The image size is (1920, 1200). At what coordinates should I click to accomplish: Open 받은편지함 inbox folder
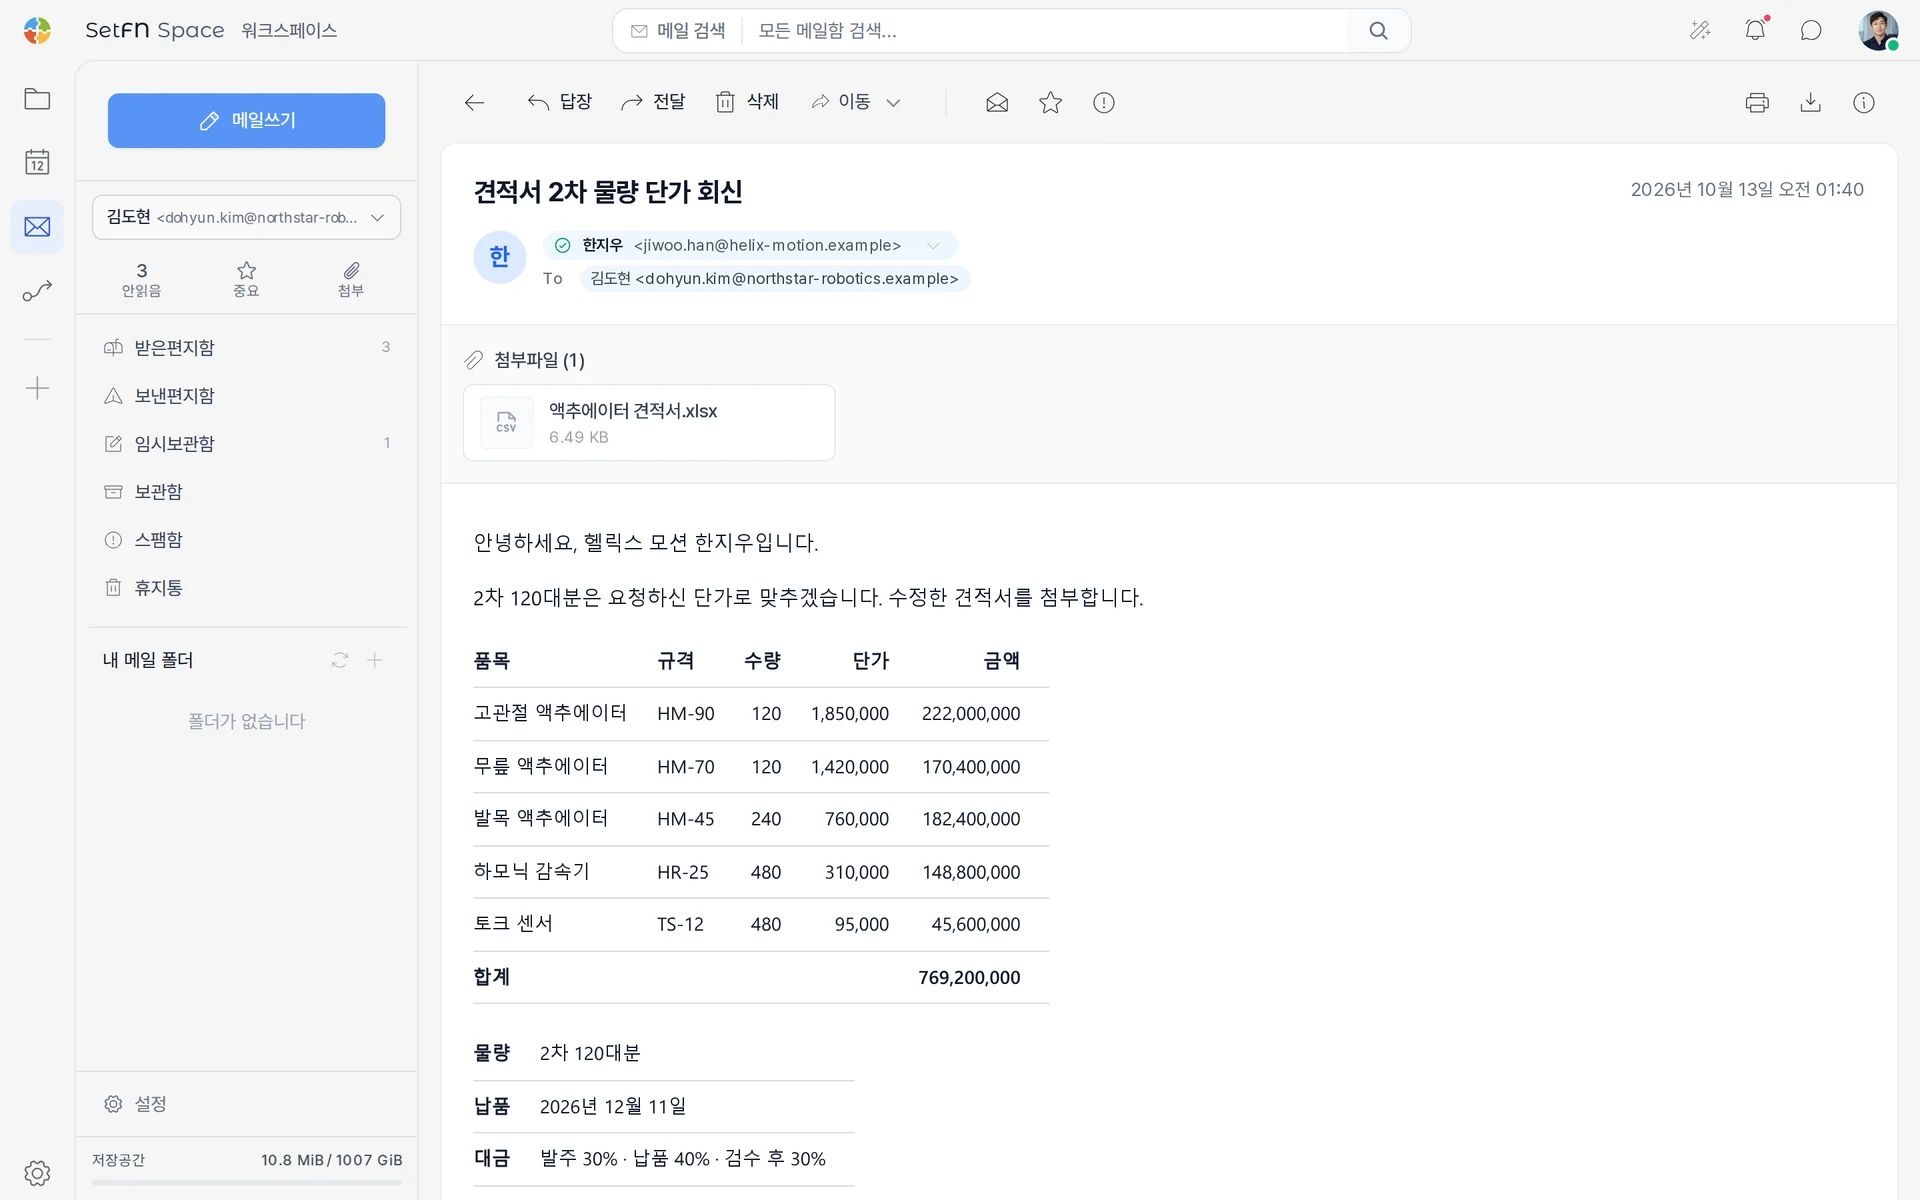point(246,347)
